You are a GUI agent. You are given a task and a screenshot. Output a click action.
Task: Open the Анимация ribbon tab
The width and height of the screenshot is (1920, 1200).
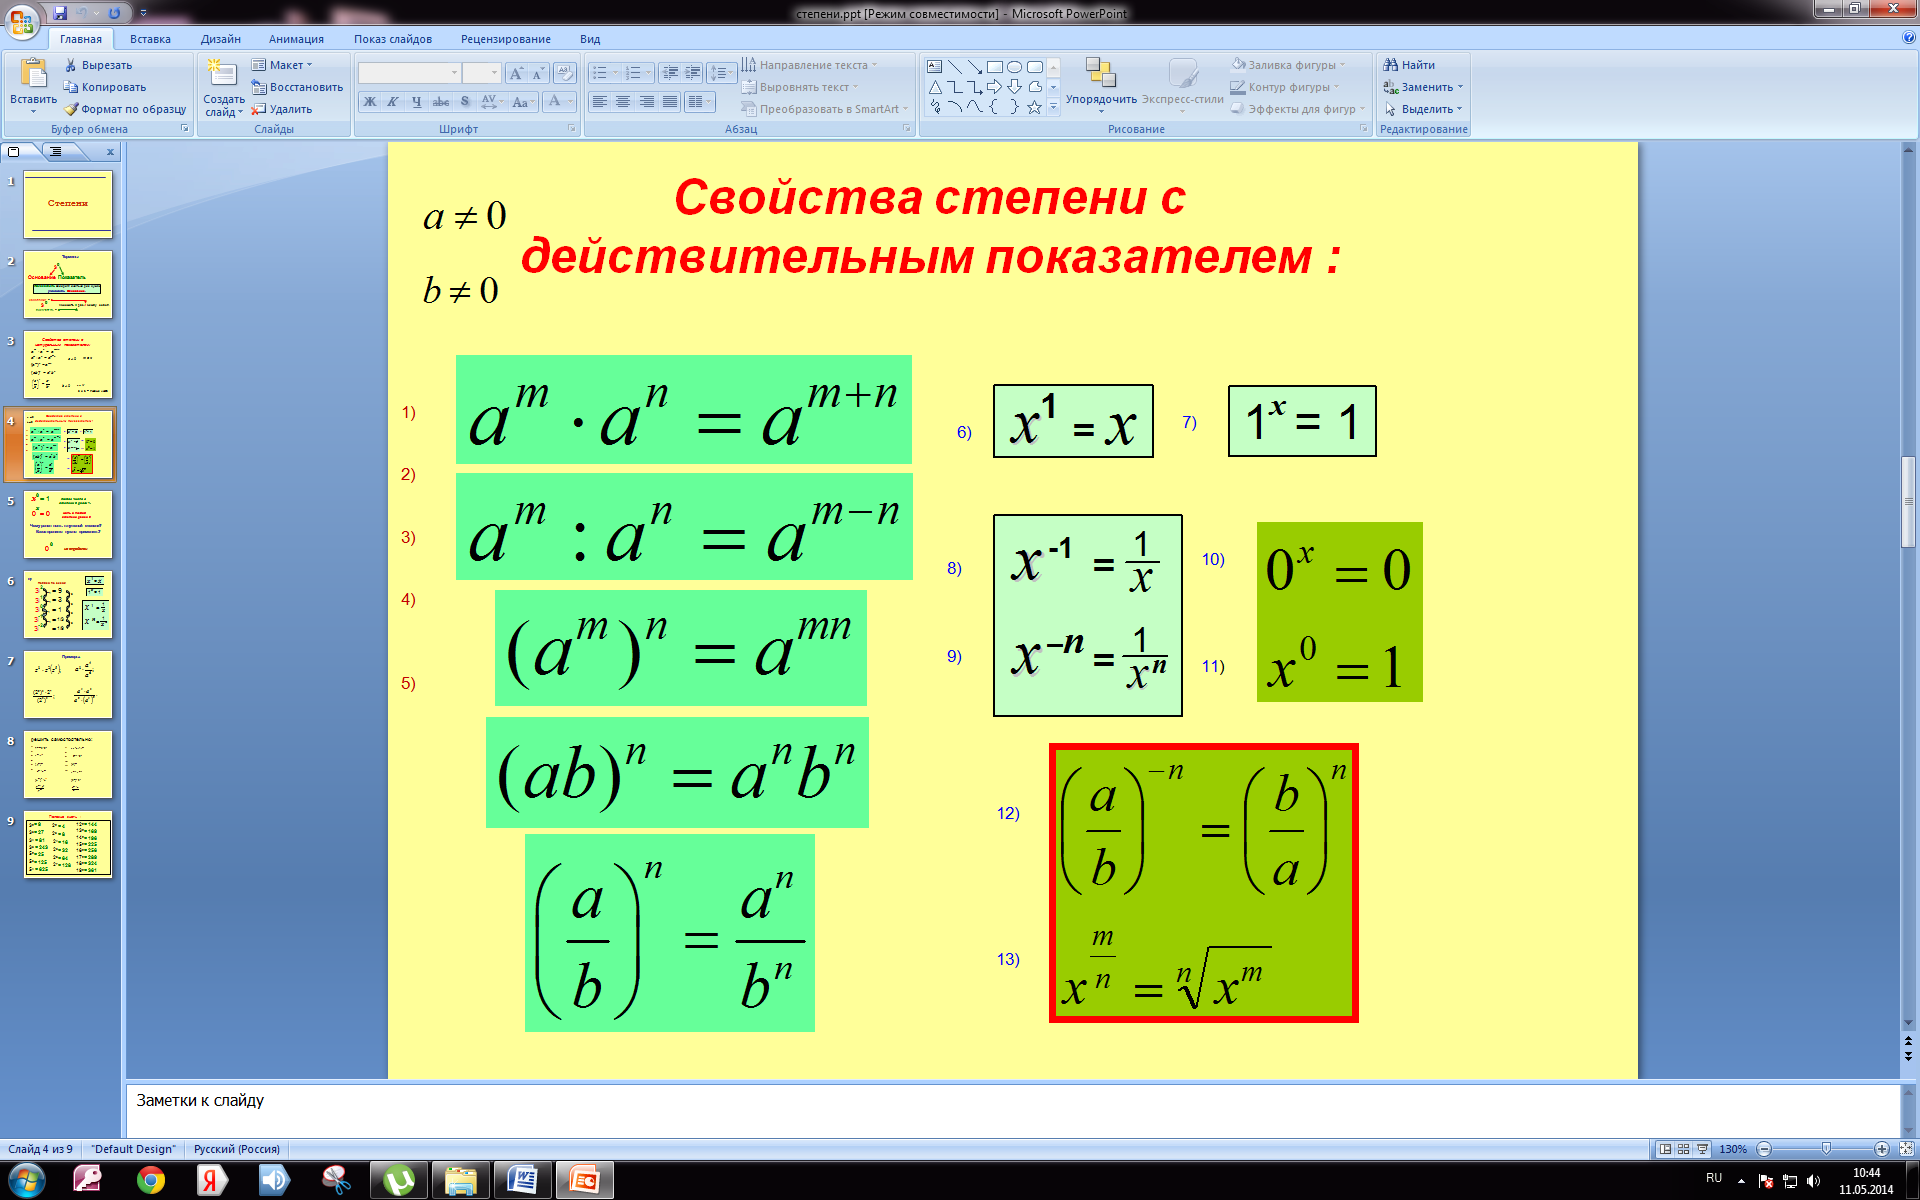(296, 39)
